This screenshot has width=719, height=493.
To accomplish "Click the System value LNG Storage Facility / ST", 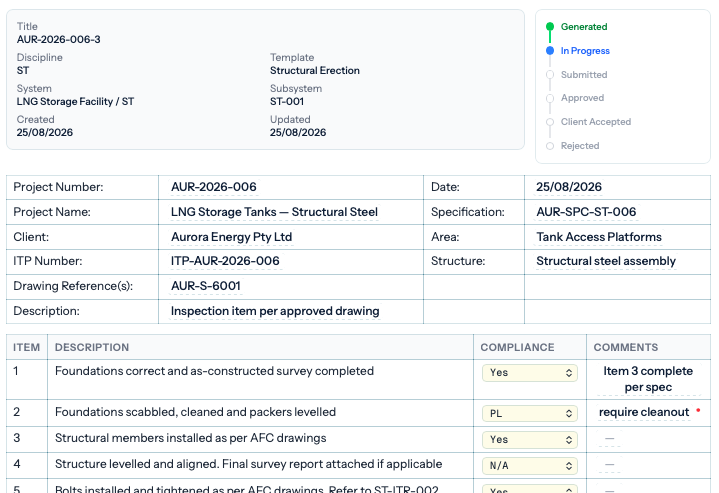I will [x=75, y=101].
